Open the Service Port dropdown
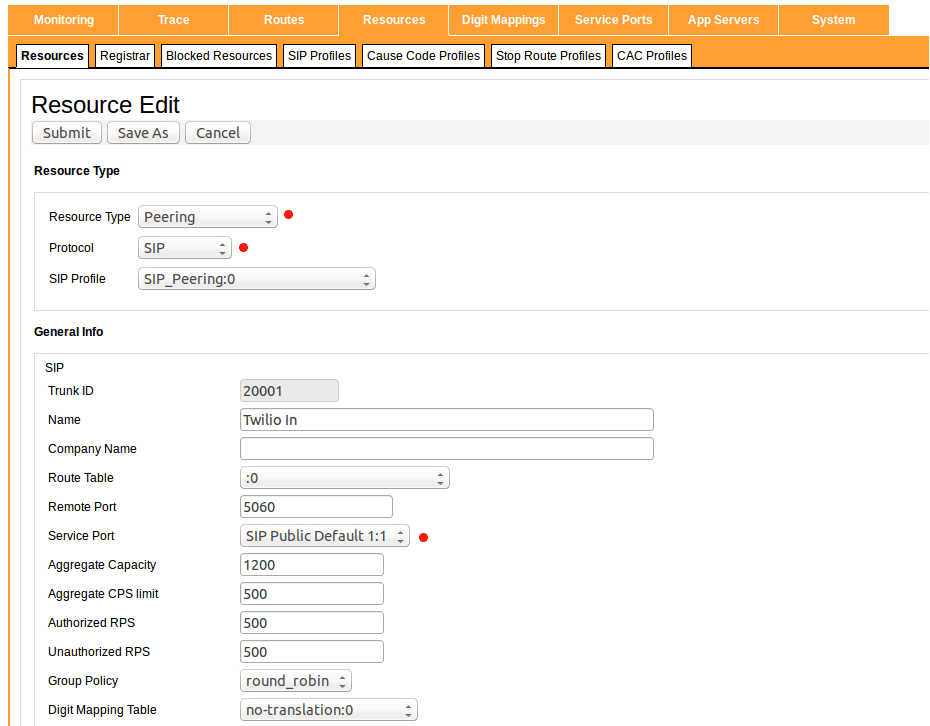 click(324, 535)
